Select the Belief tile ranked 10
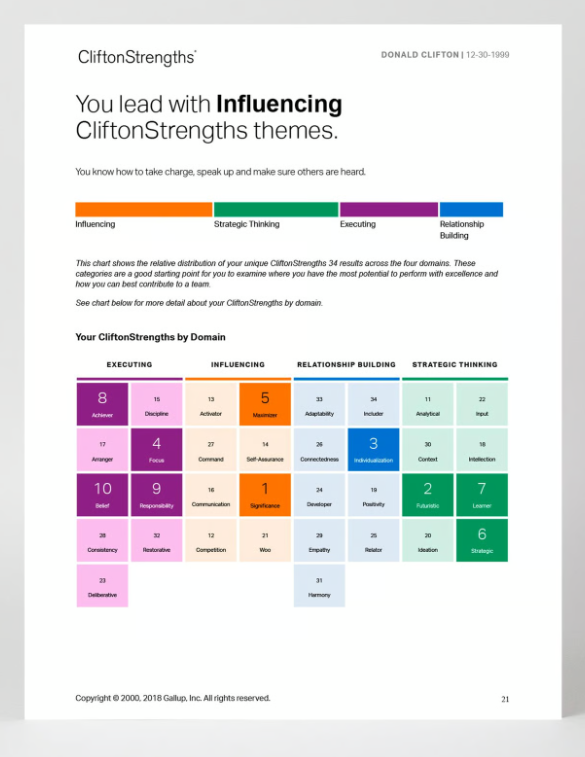 (x=102, y=495)
